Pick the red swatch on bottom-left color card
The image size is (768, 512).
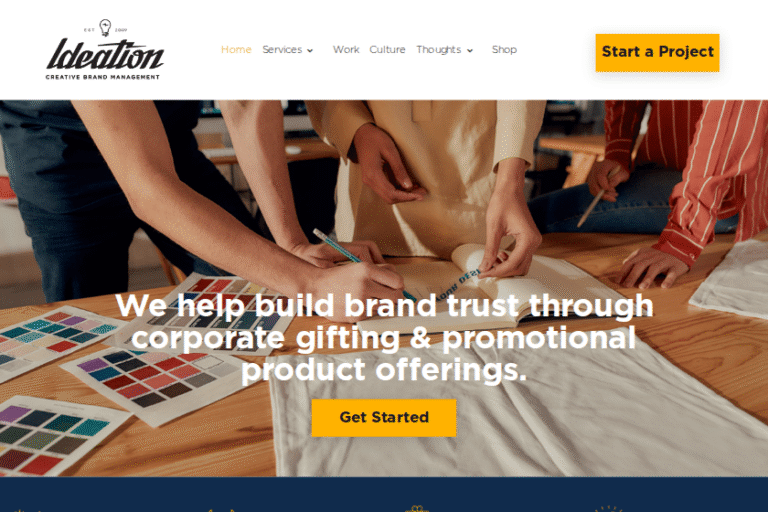40,464
